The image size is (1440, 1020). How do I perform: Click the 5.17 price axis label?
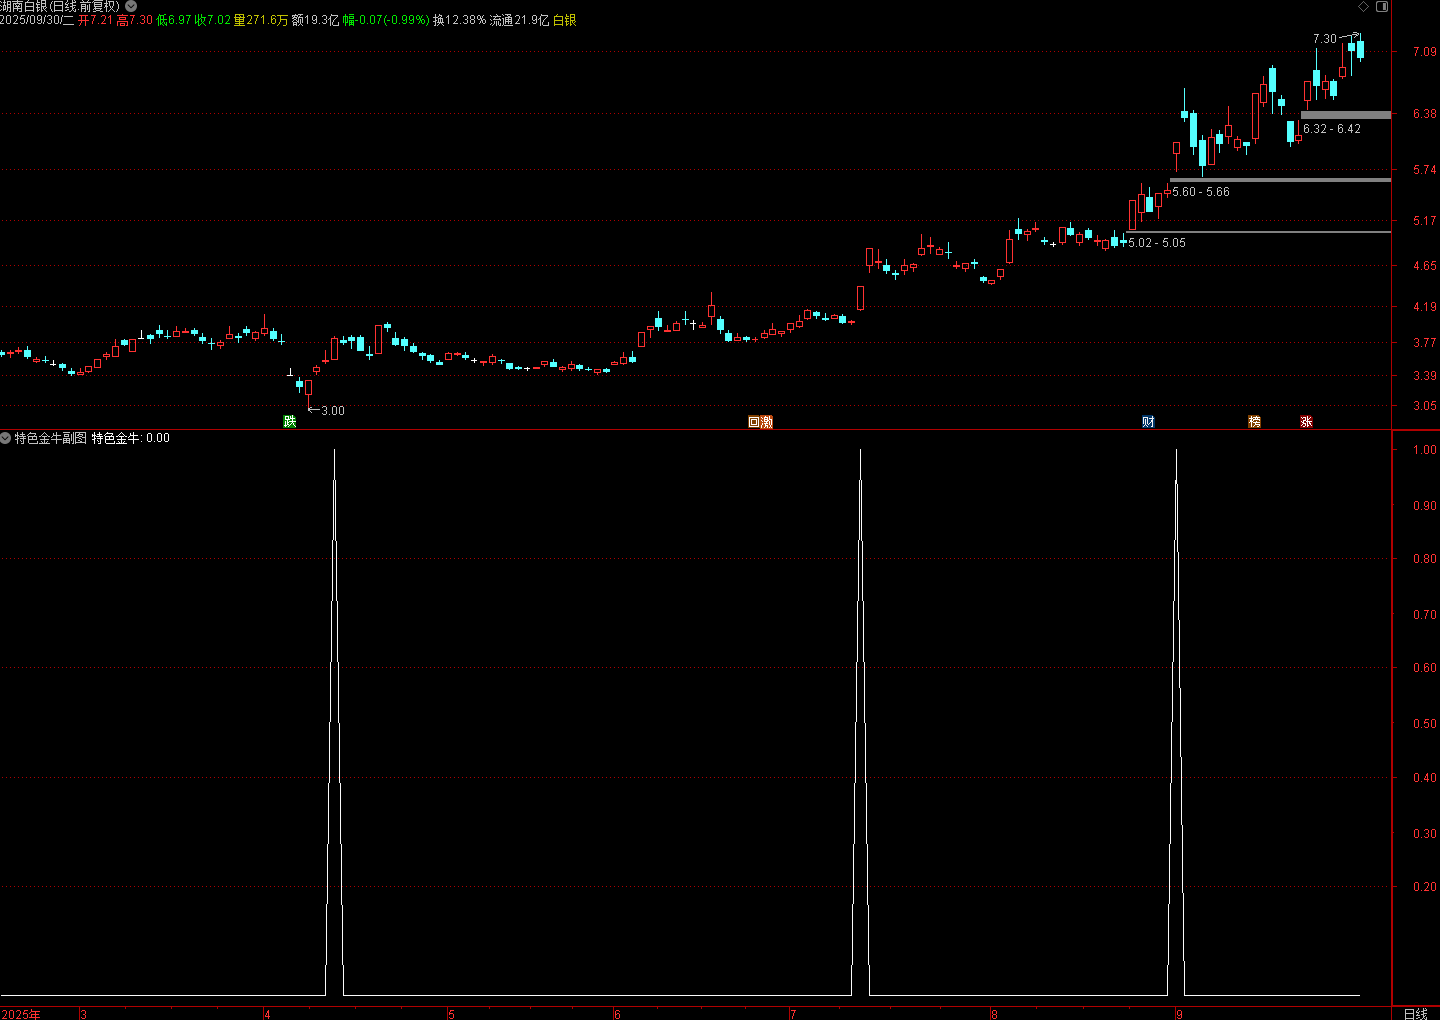pos(1425,221)
